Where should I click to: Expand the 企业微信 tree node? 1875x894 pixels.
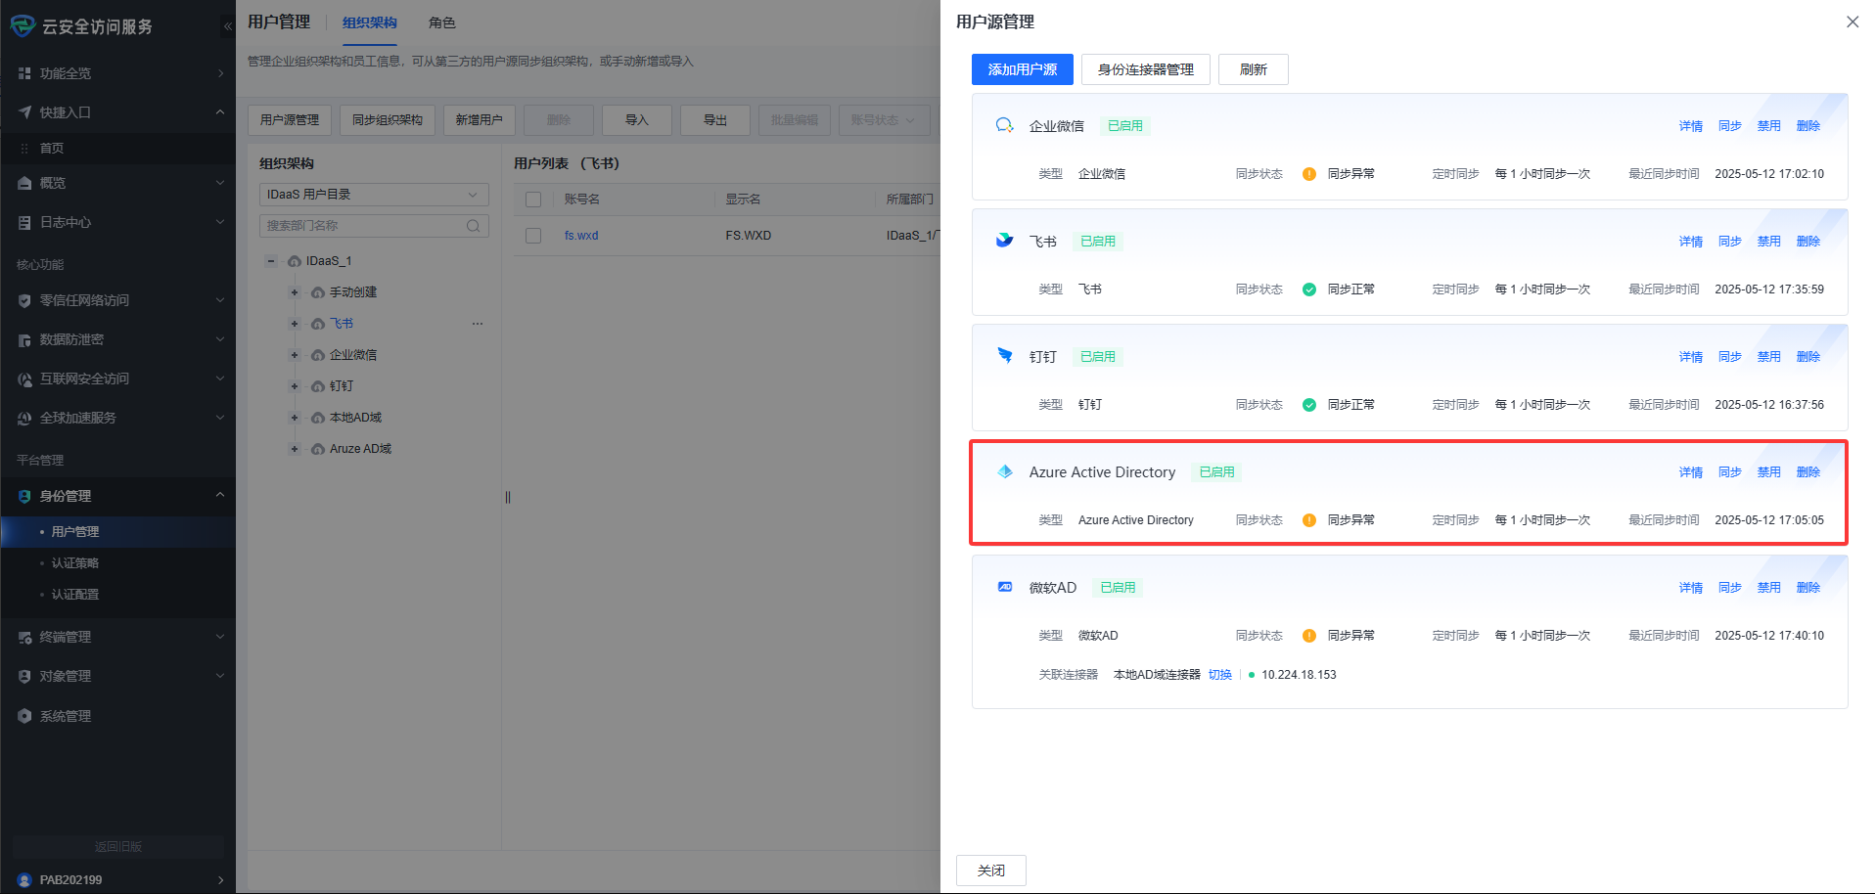294,355
